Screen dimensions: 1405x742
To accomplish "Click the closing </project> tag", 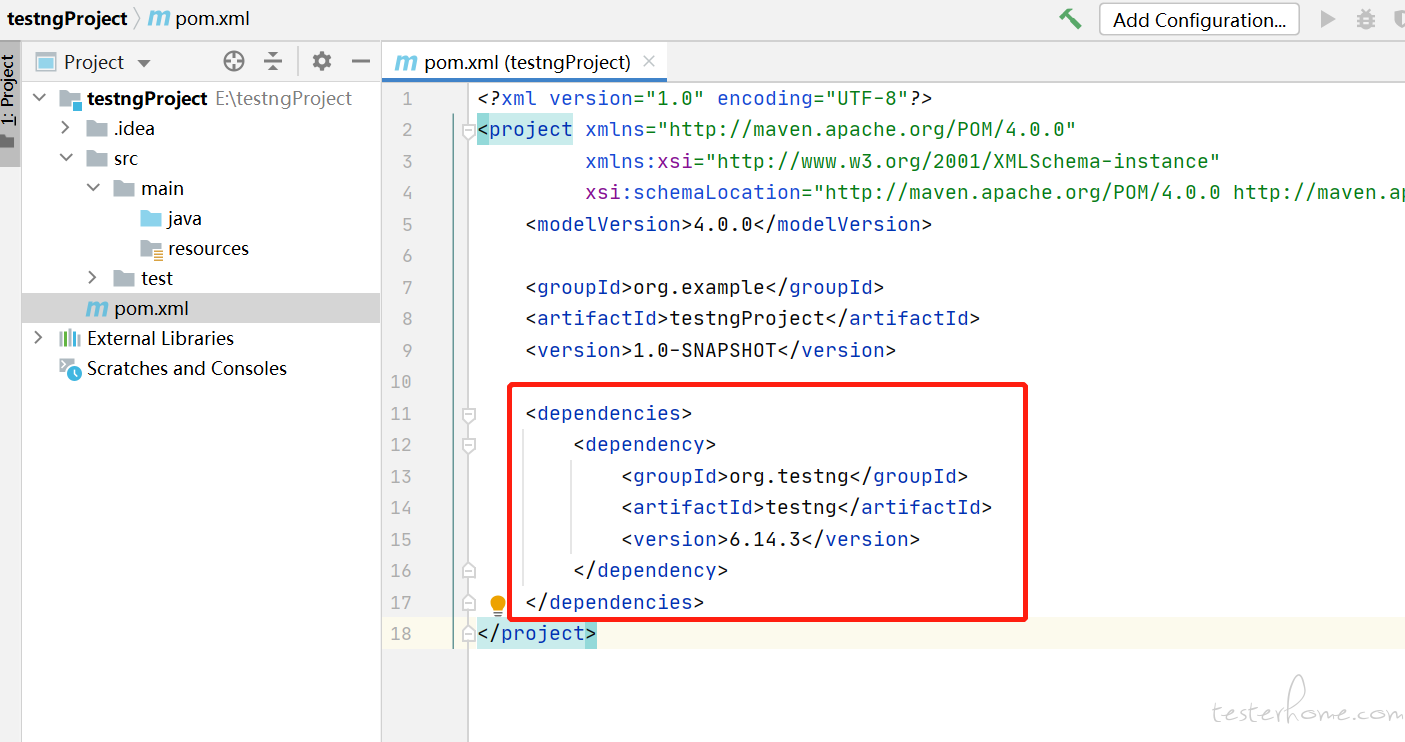I will 537,634.
